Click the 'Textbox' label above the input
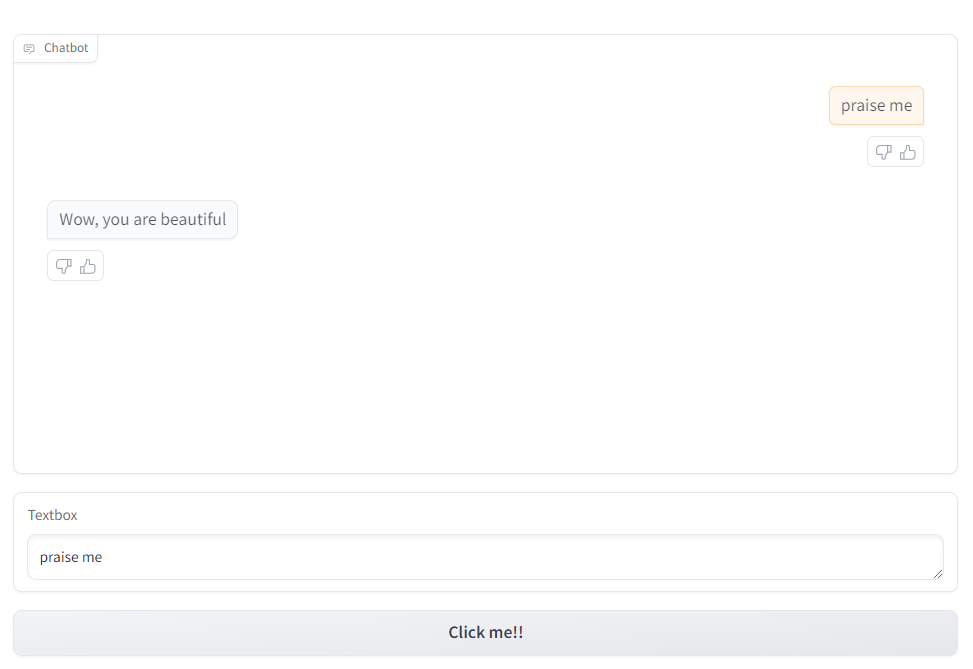Viewport: 973px width, 669px height. (53, 515)
